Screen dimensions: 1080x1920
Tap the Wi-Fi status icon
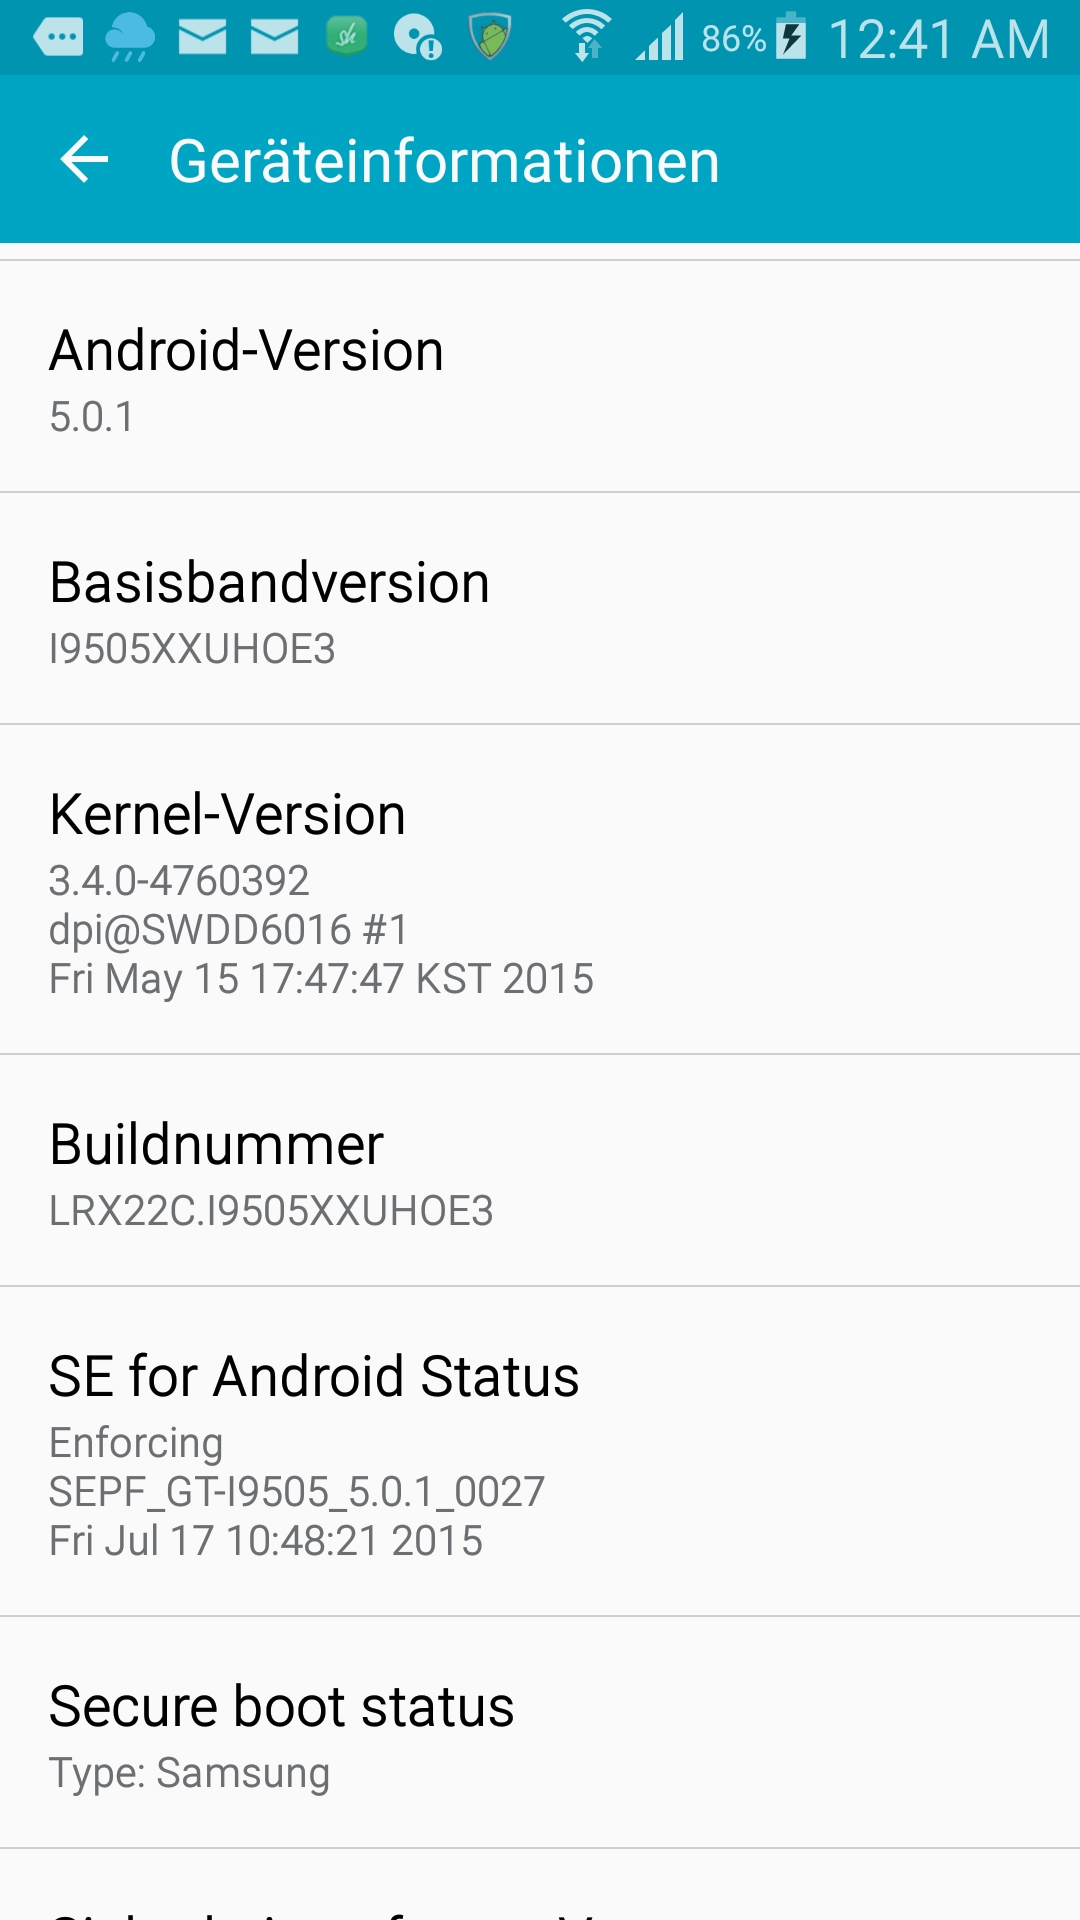point(586,36)
